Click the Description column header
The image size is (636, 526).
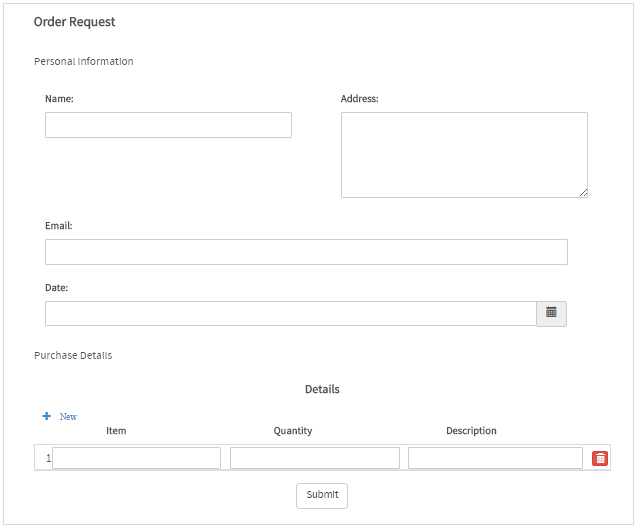(471, 431)
